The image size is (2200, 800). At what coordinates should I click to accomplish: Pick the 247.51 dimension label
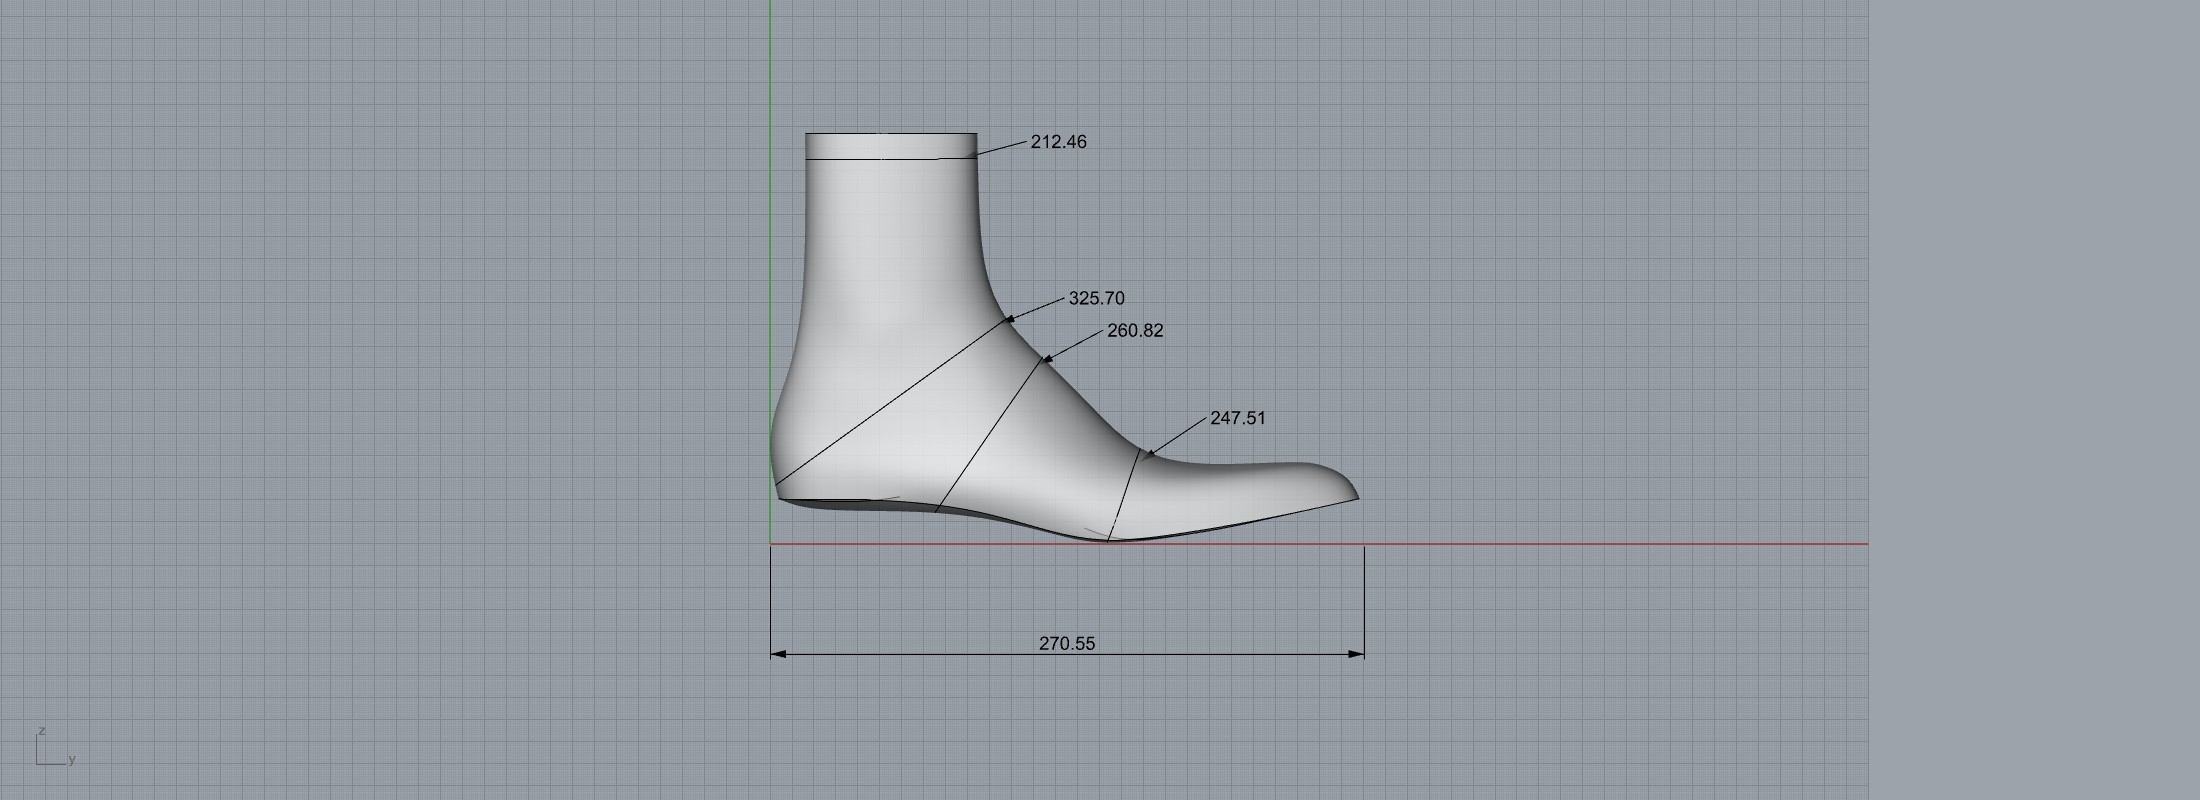(x=1237, y=418)
